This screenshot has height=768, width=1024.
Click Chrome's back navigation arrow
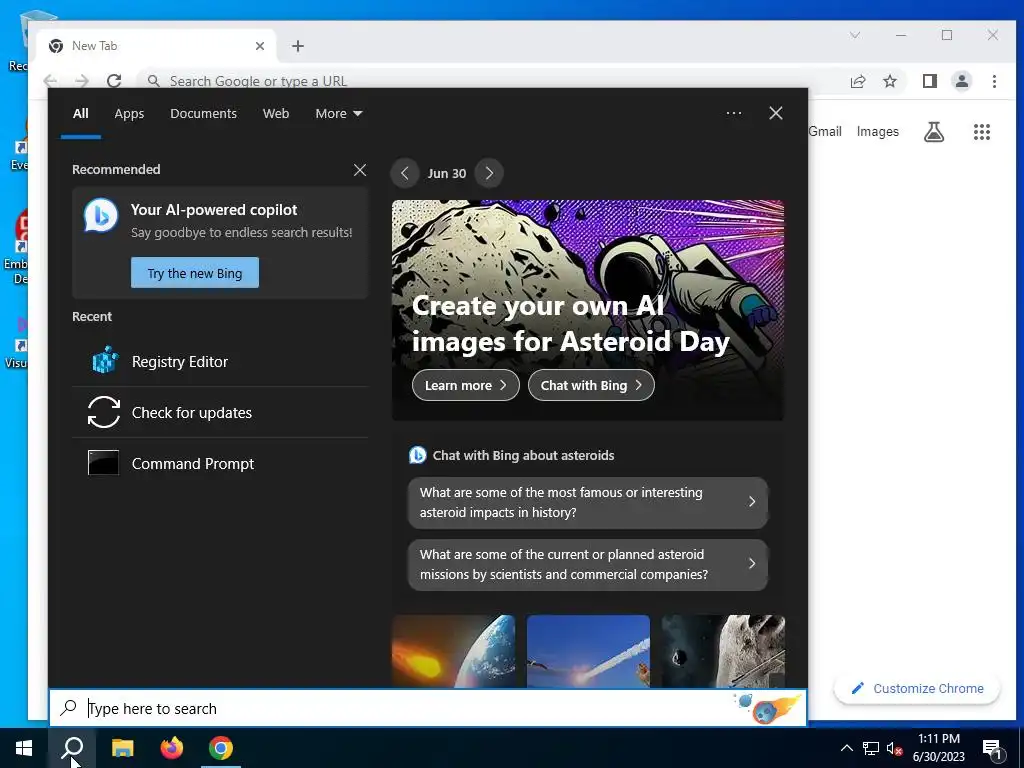50,80
